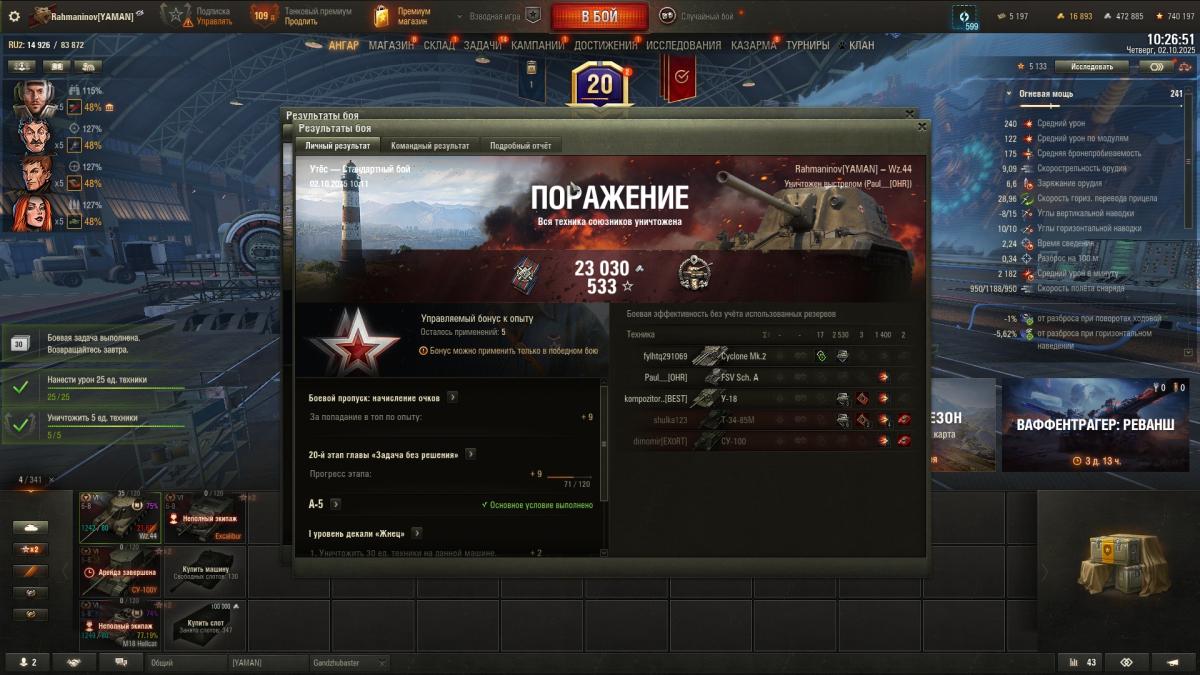Open the Achievements menu
Image resolution: width=1200 pixels, height=675 pixels.
click(x=606, y=45)
